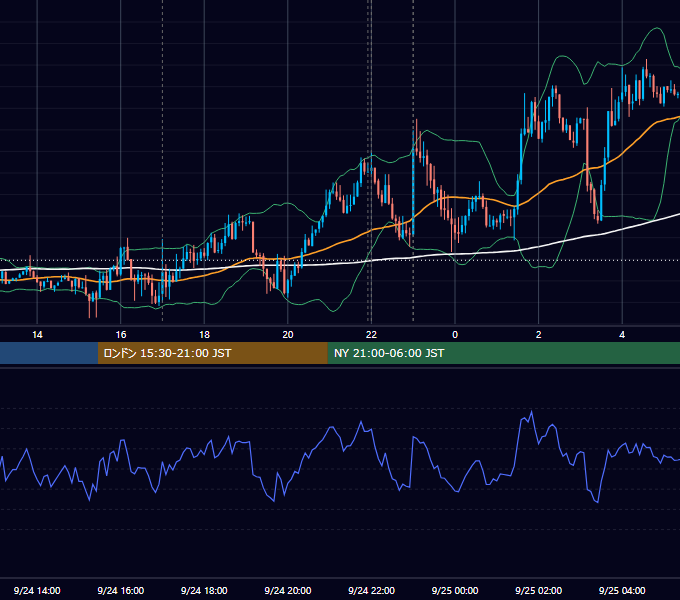Click the 16 hour label on the upper time axis
This screenshot has height=600, width=680.
click(121, 335)
